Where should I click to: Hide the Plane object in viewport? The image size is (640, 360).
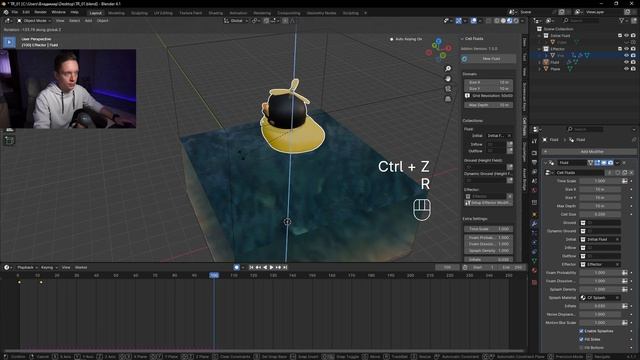click(x=627, y=69)
